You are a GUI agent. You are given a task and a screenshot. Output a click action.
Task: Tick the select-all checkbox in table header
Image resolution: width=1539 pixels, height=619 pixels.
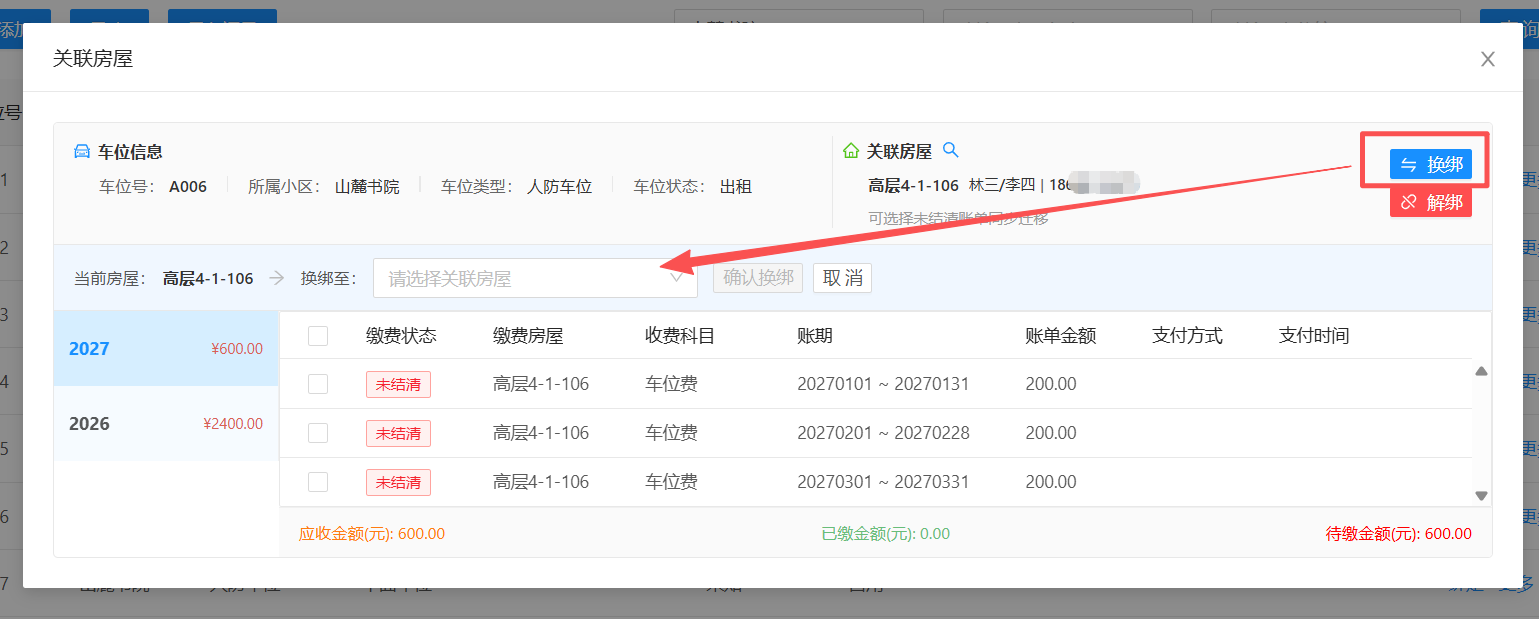tap(318, 336)
